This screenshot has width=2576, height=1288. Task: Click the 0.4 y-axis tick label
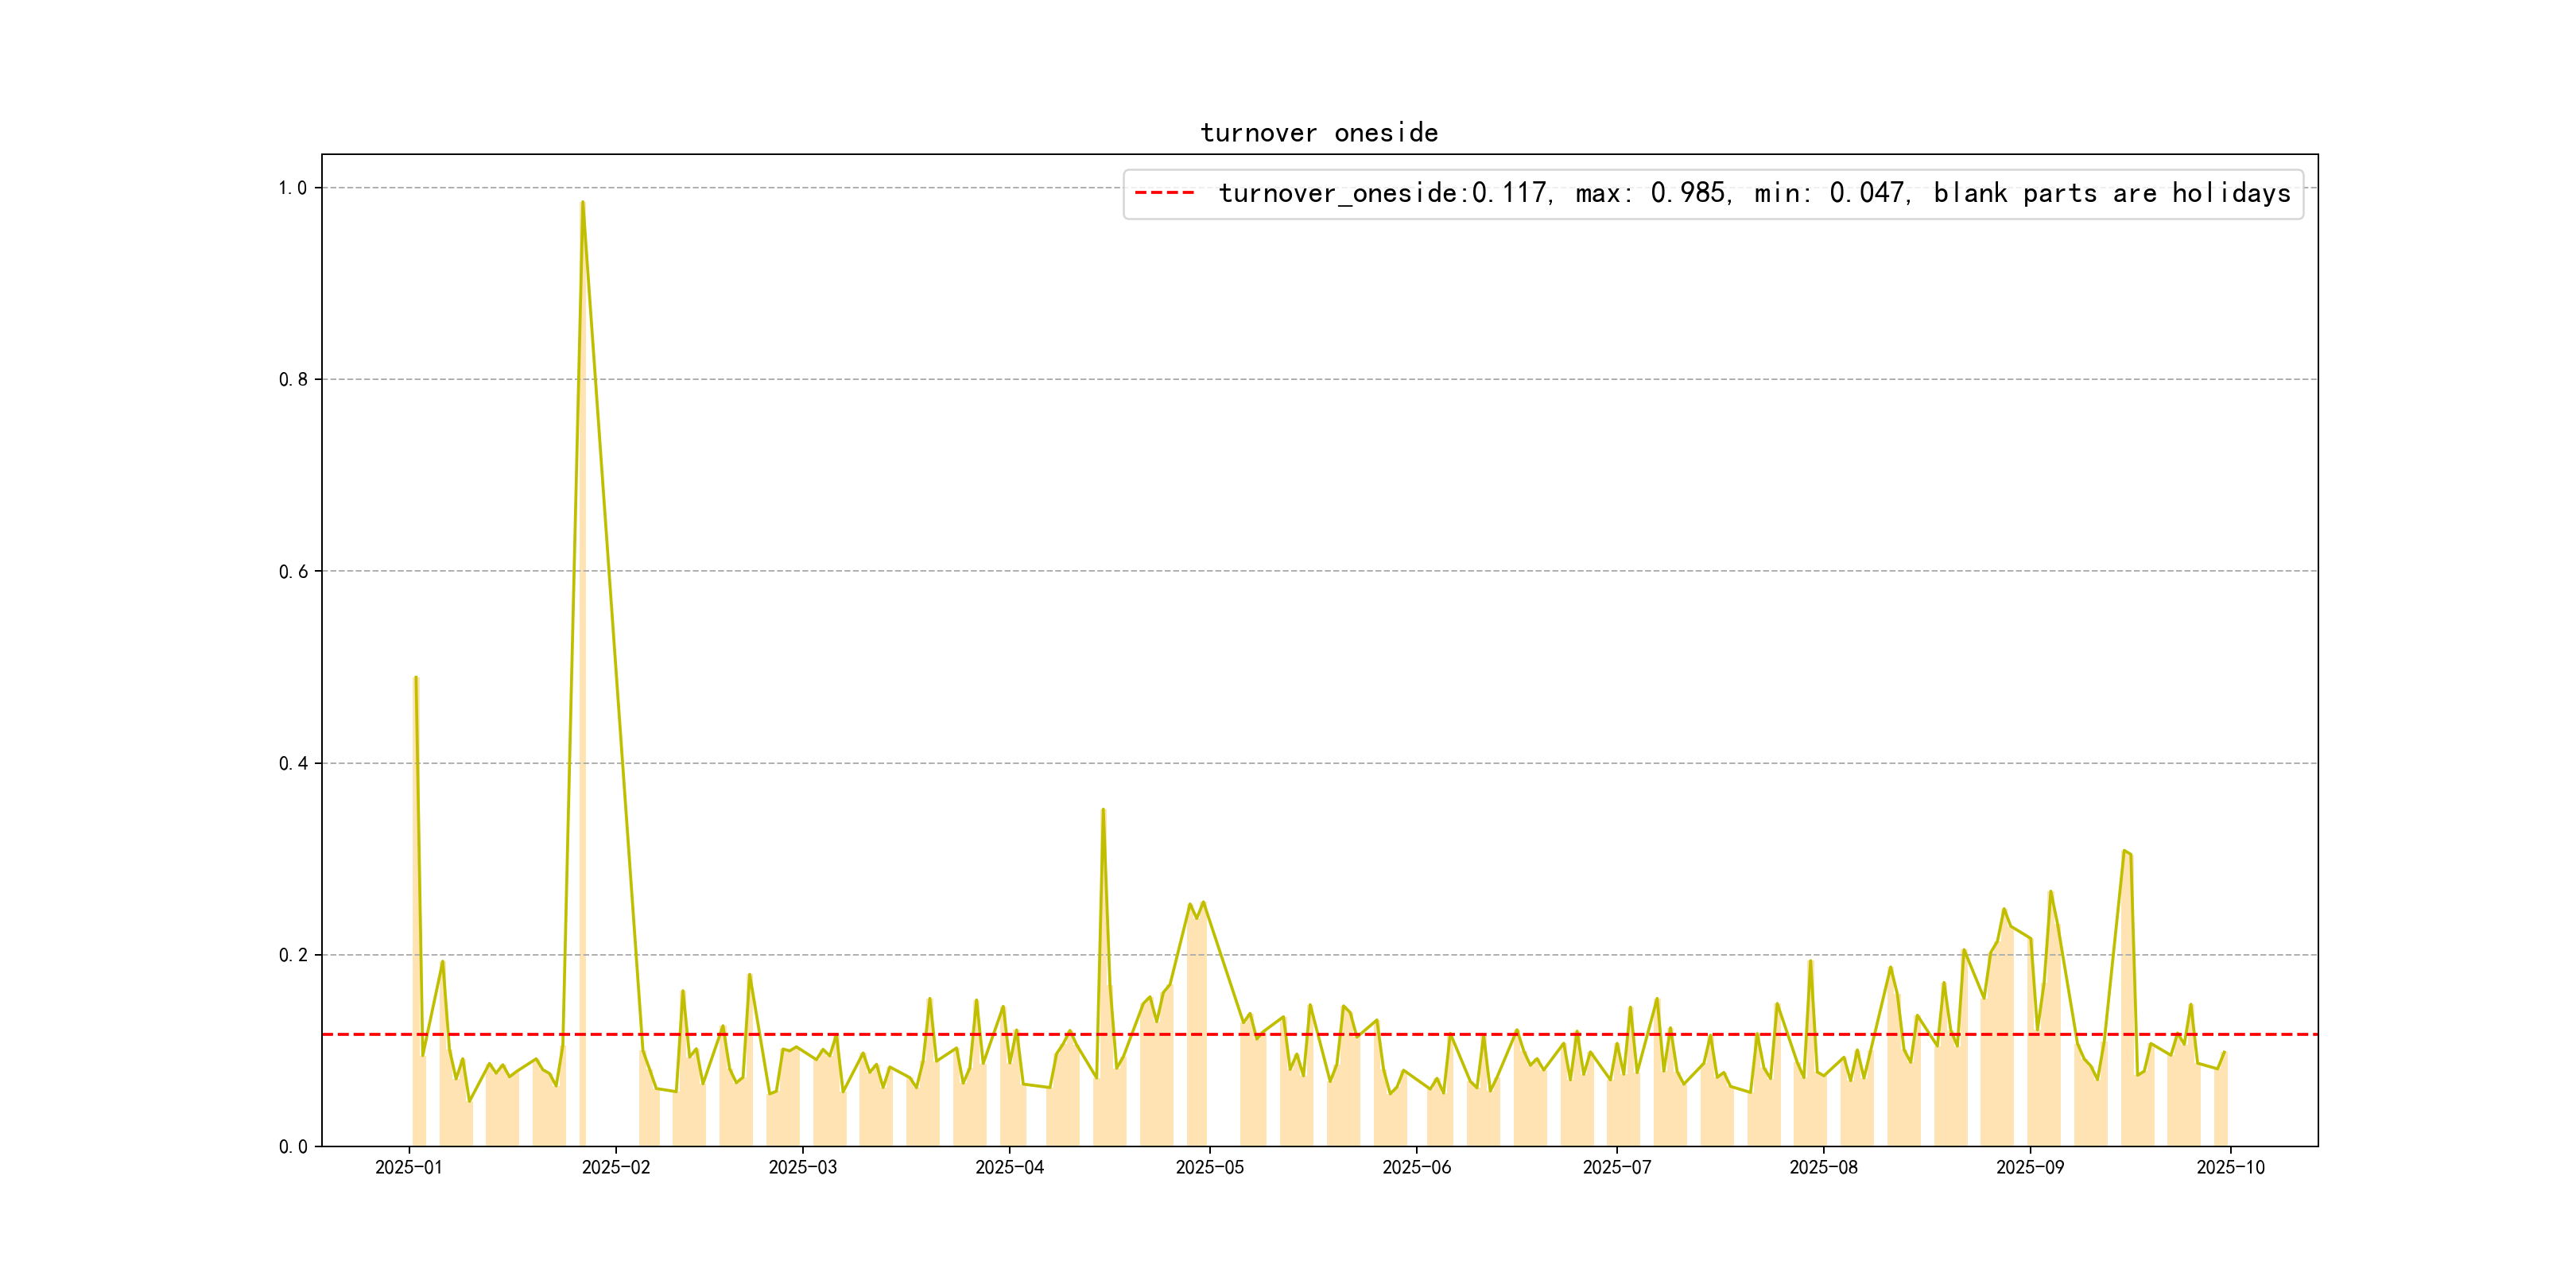[292, 764]
